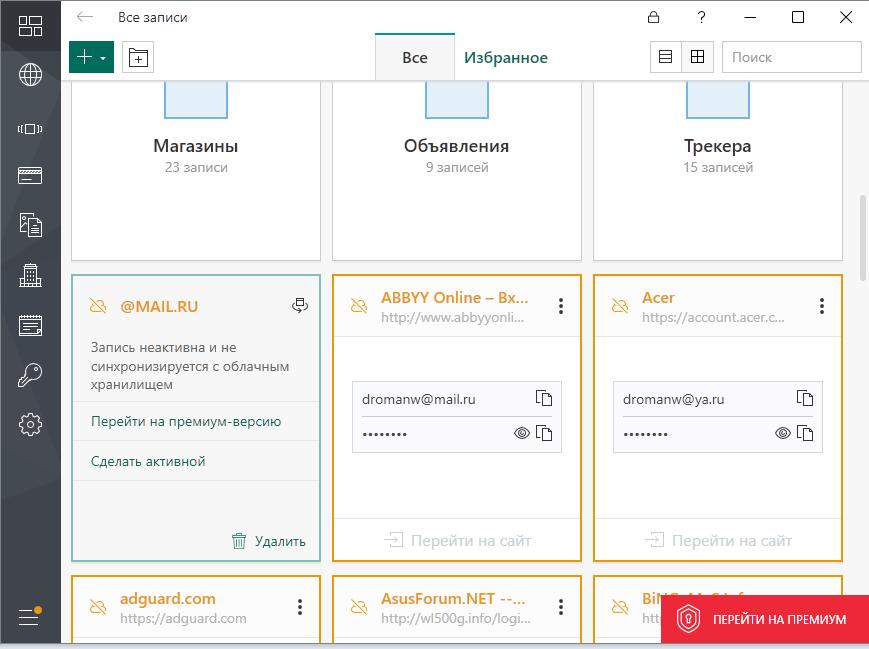Image resolution: width=869 pixels, height=649 pixels.
Task: Open the Объявления folder
Action: click(457, 170)
